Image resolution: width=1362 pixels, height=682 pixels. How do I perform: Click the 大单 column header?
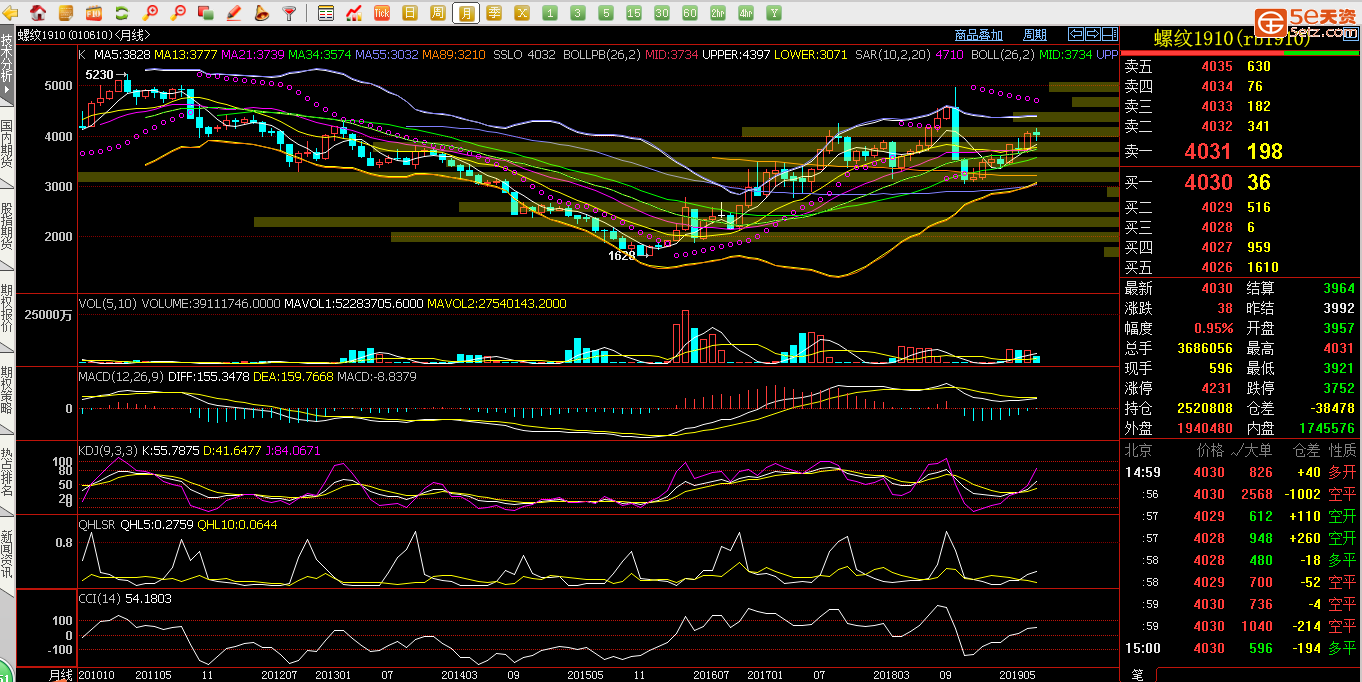1256,451
